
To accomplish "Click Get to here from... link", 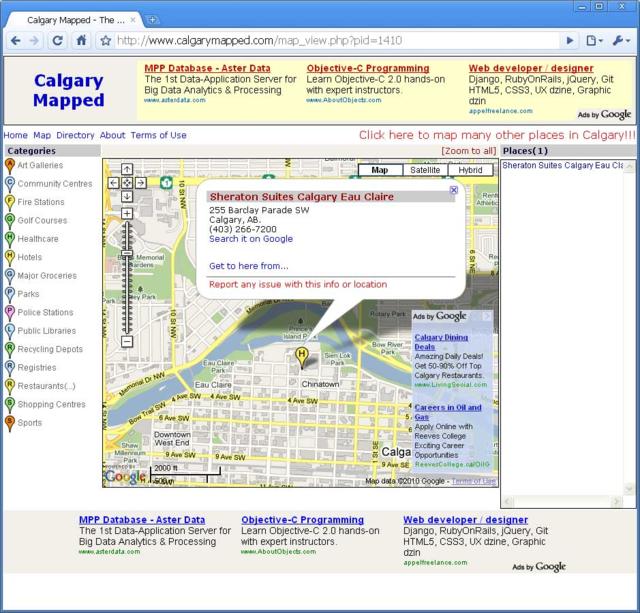I will point(249,266).
